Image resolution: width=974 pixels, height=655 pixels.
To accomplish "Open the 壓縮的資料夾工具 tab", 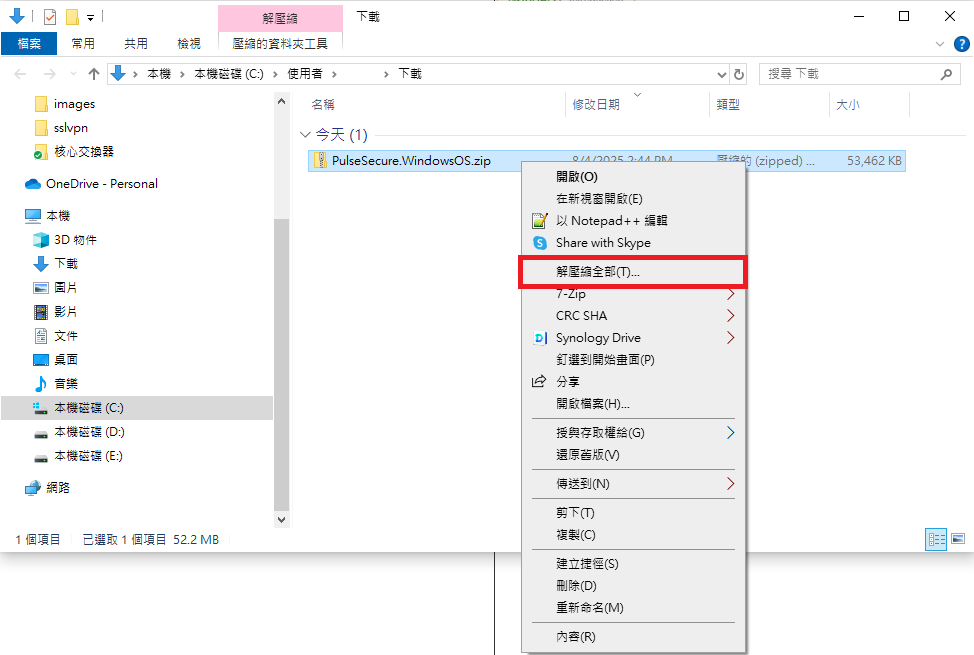I will [x=280, y=44].
